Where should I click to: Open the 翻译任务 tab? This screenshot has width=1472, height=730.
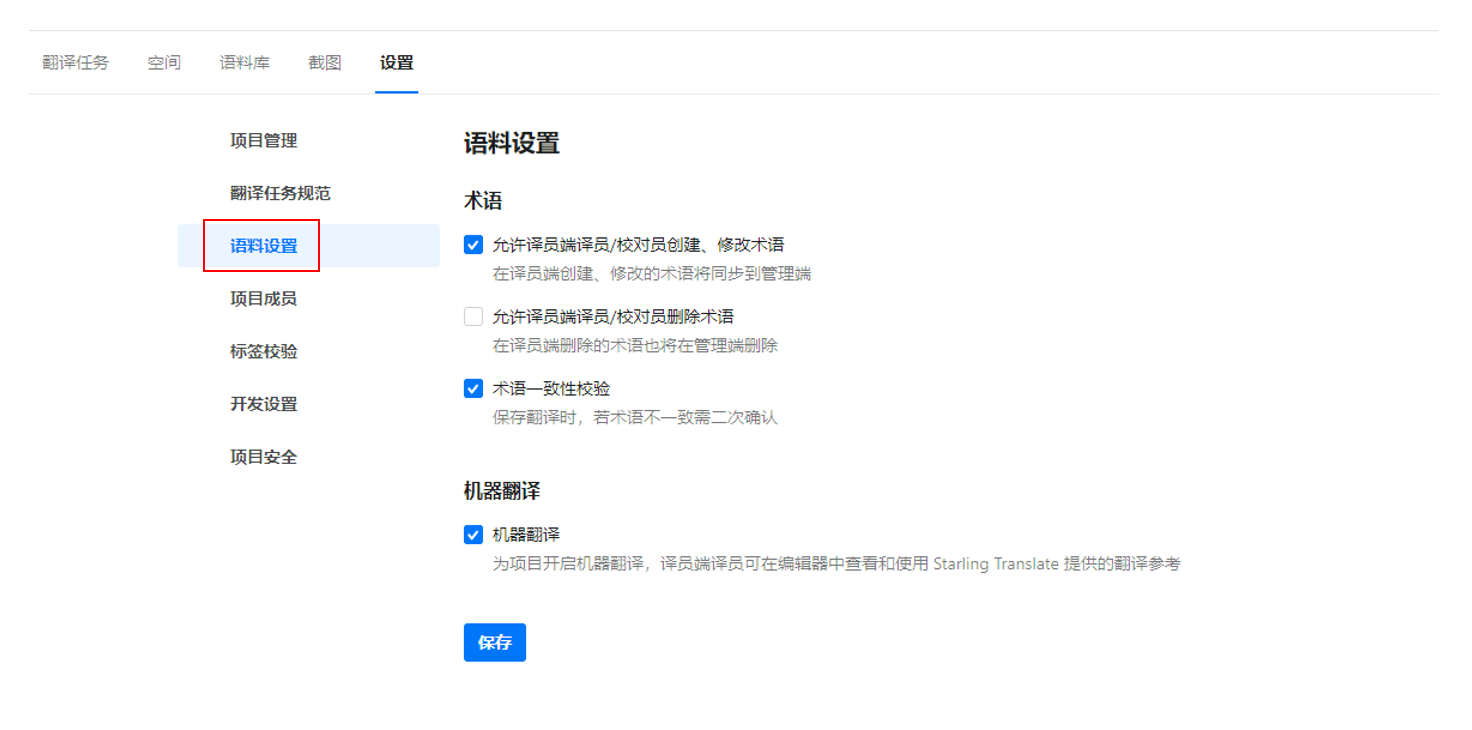click(75, 63)
